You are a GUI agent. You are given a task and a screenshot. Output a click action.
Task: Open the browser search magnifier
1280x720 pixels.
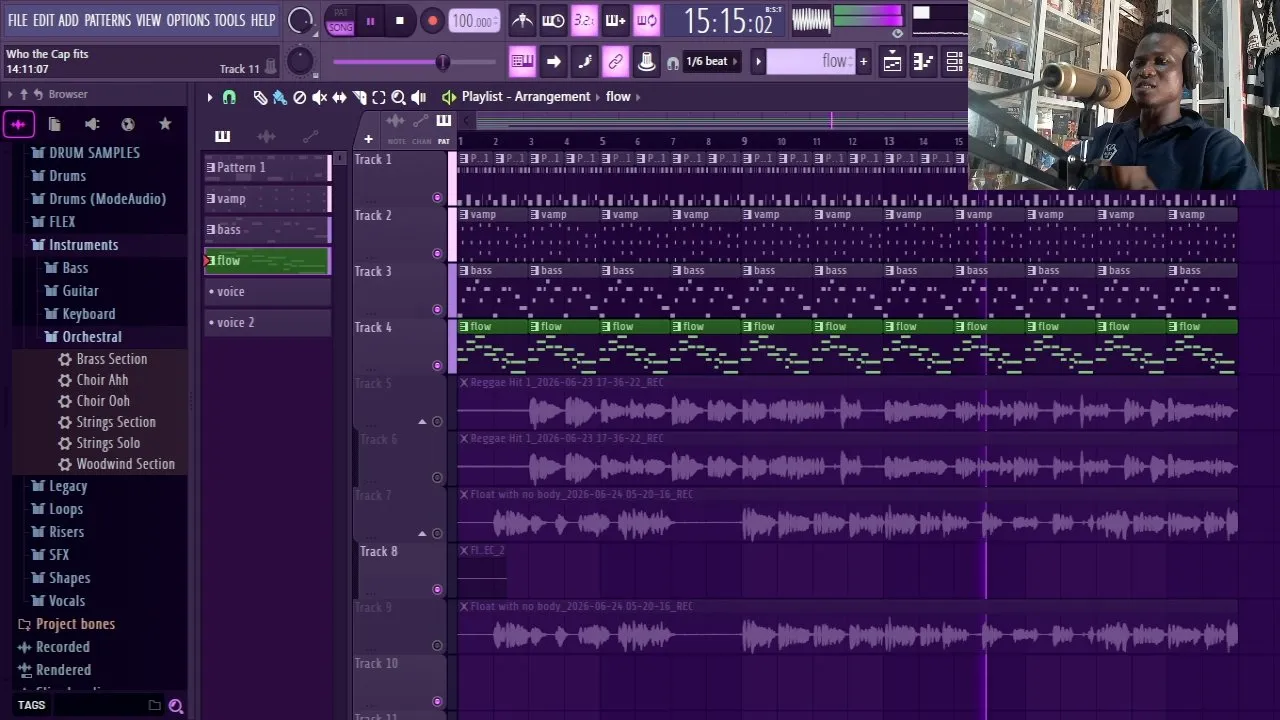(x=176, y=706)
